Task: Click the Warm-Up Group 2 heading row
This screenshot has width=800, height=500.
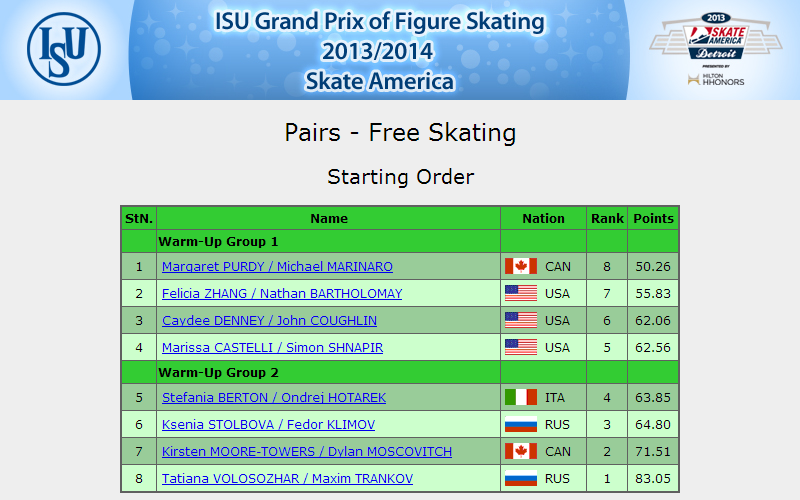Action: [x=400, y=372]
